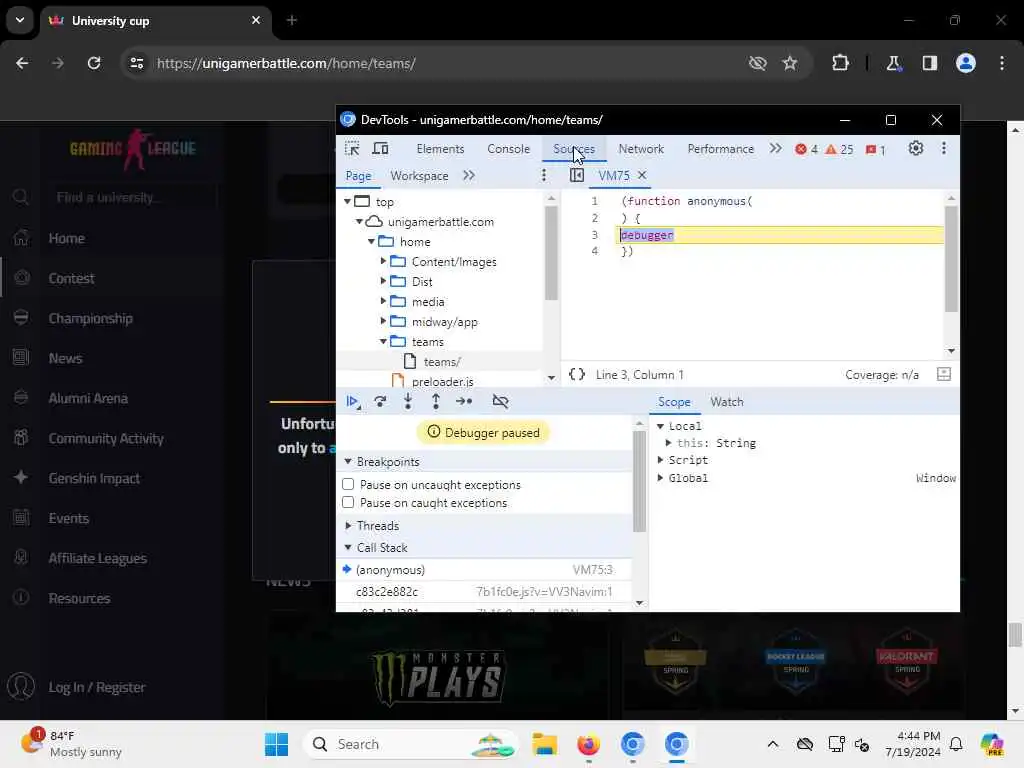Select the Scope tab

(674, 402)
